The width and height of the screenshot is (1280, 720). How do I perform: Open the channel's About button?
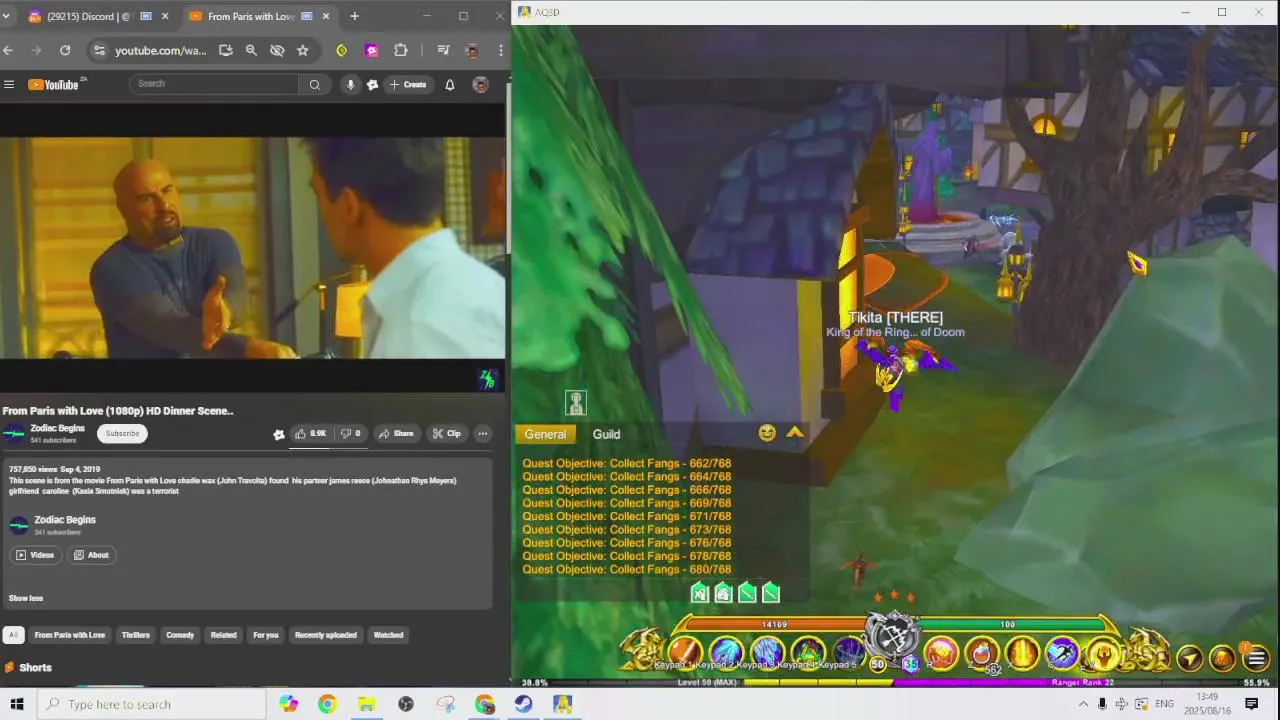click(91, 555)
